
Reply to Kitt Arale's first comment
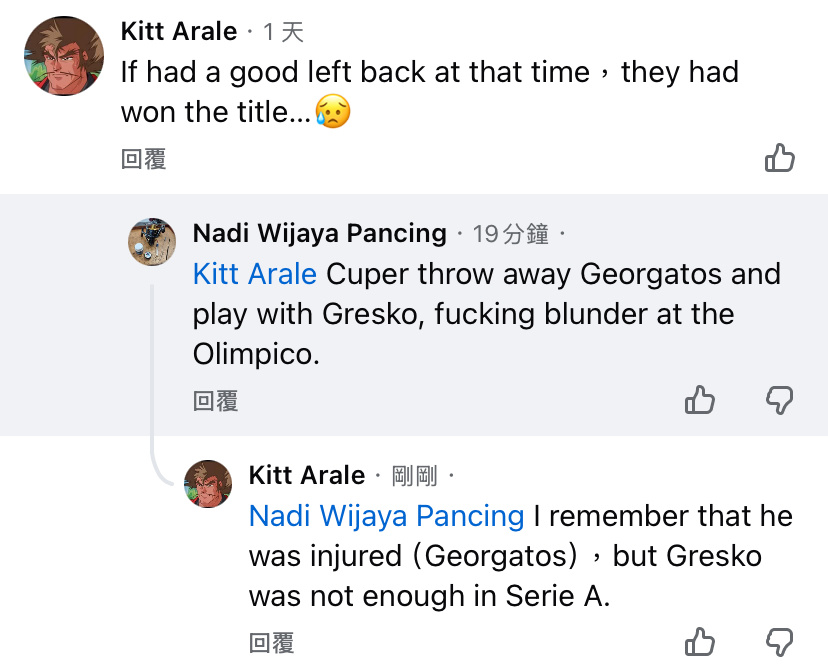pyautogui.click(x=143, y=159)
